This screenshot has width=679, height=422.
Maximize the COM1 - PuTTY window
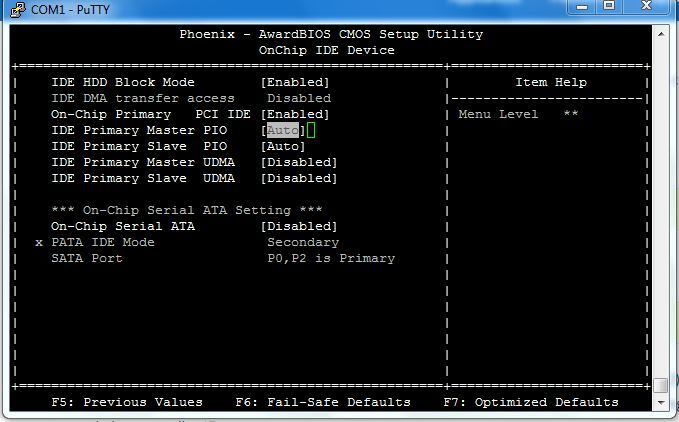click(x=610, y=6)
